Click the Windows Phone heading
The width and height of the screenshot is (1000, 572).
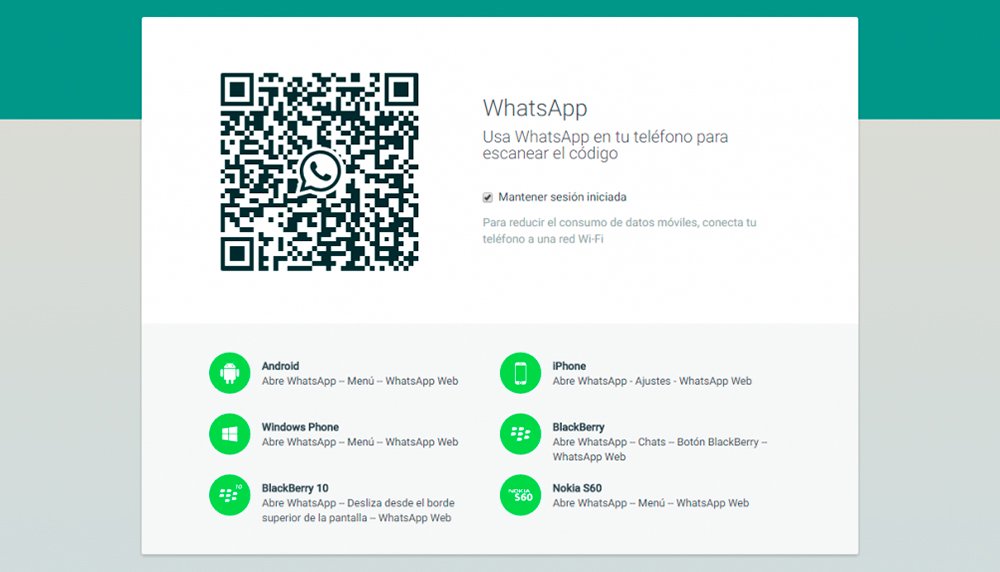(x=300, y=427)
